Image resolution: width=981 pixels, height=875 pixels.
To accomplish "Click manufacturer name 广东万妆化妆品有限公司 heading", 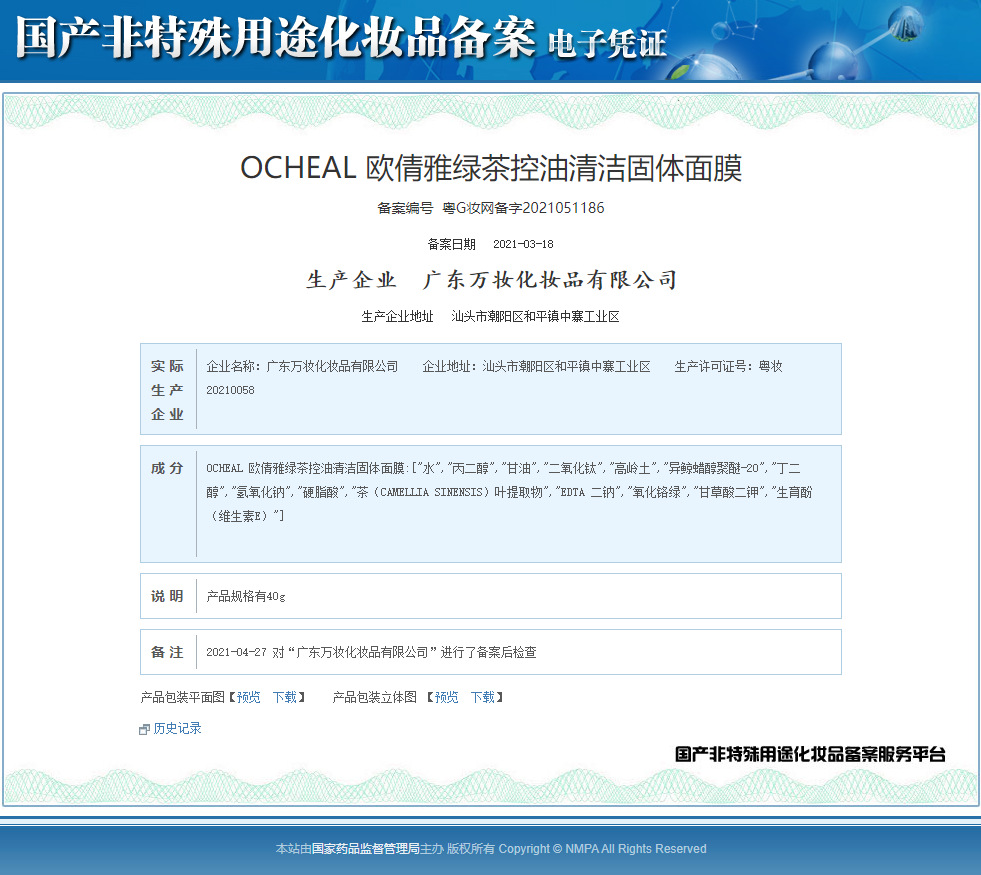I will (550, 280).
